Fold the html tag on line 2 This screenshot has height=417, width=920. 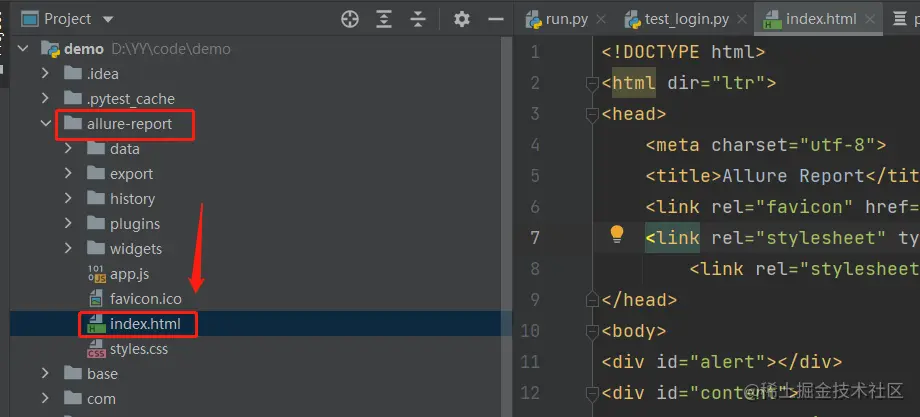coord(592,84)
